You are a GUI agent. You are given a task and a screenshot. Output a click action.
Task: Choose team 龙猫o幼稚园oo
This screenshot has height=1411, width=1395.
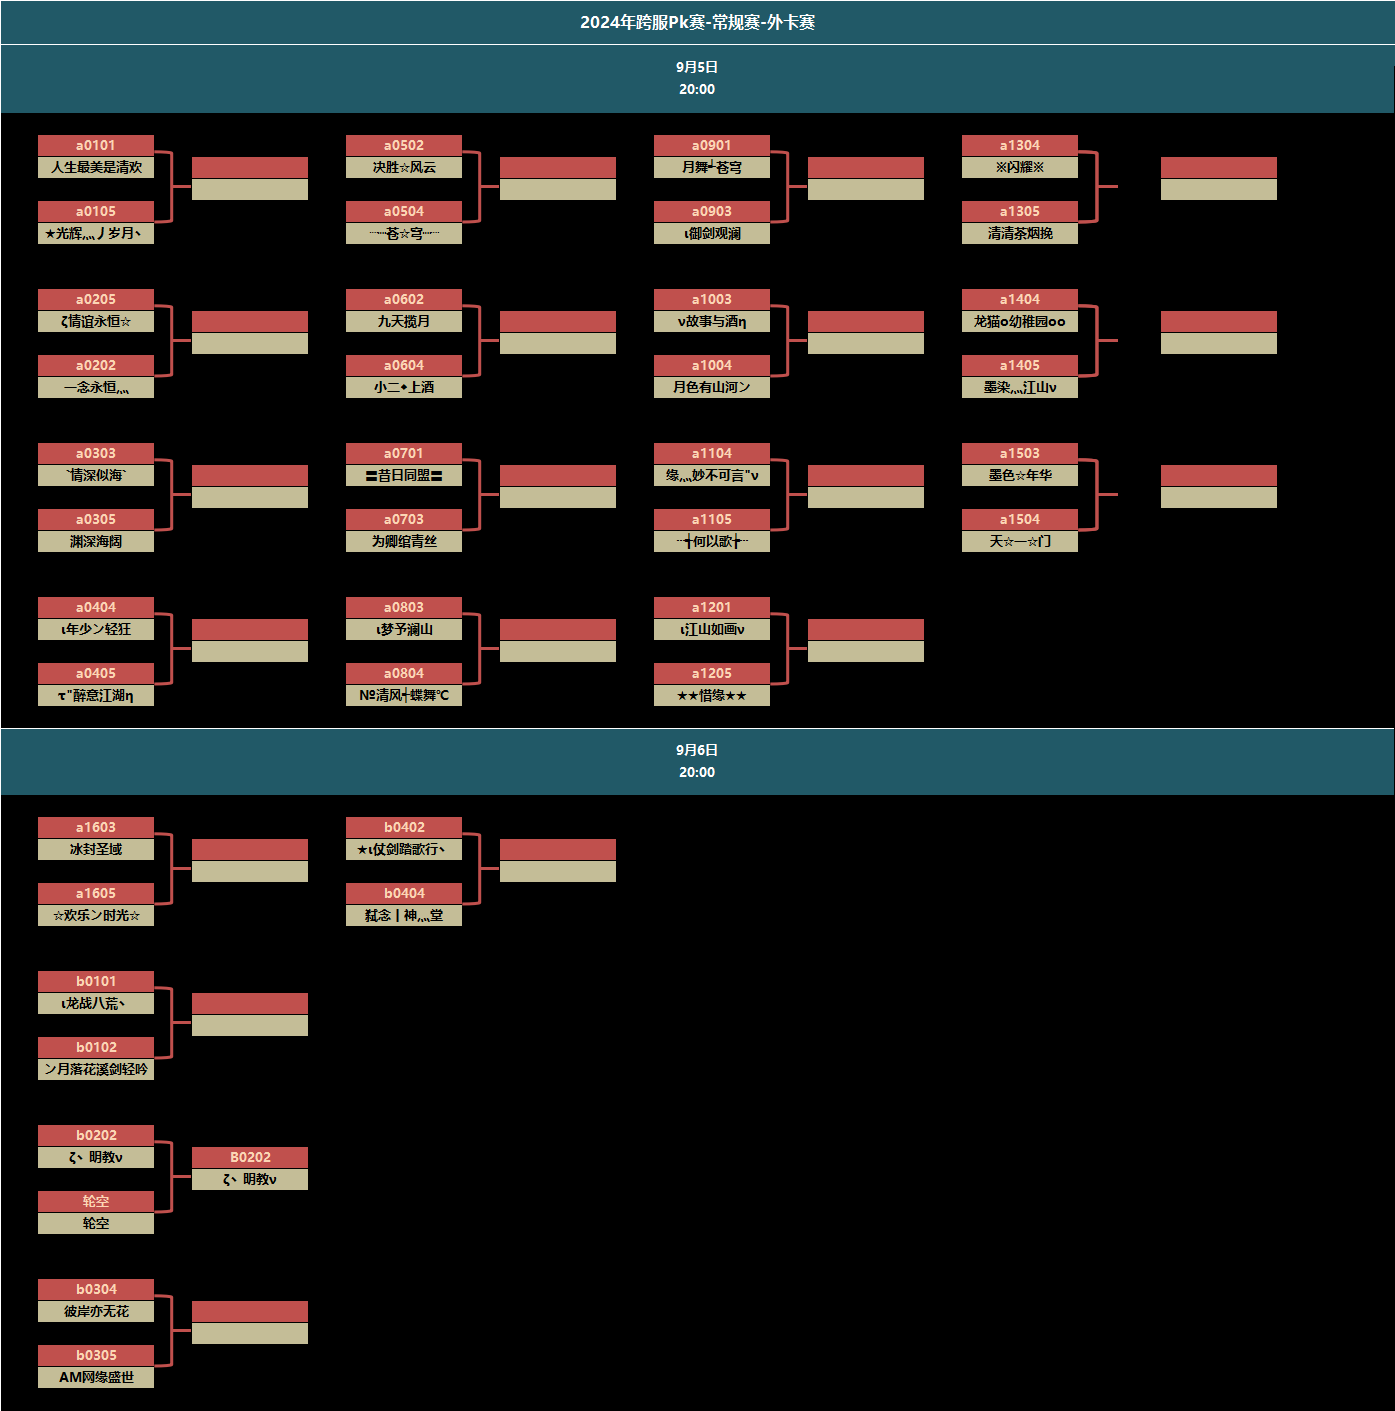1020,321
